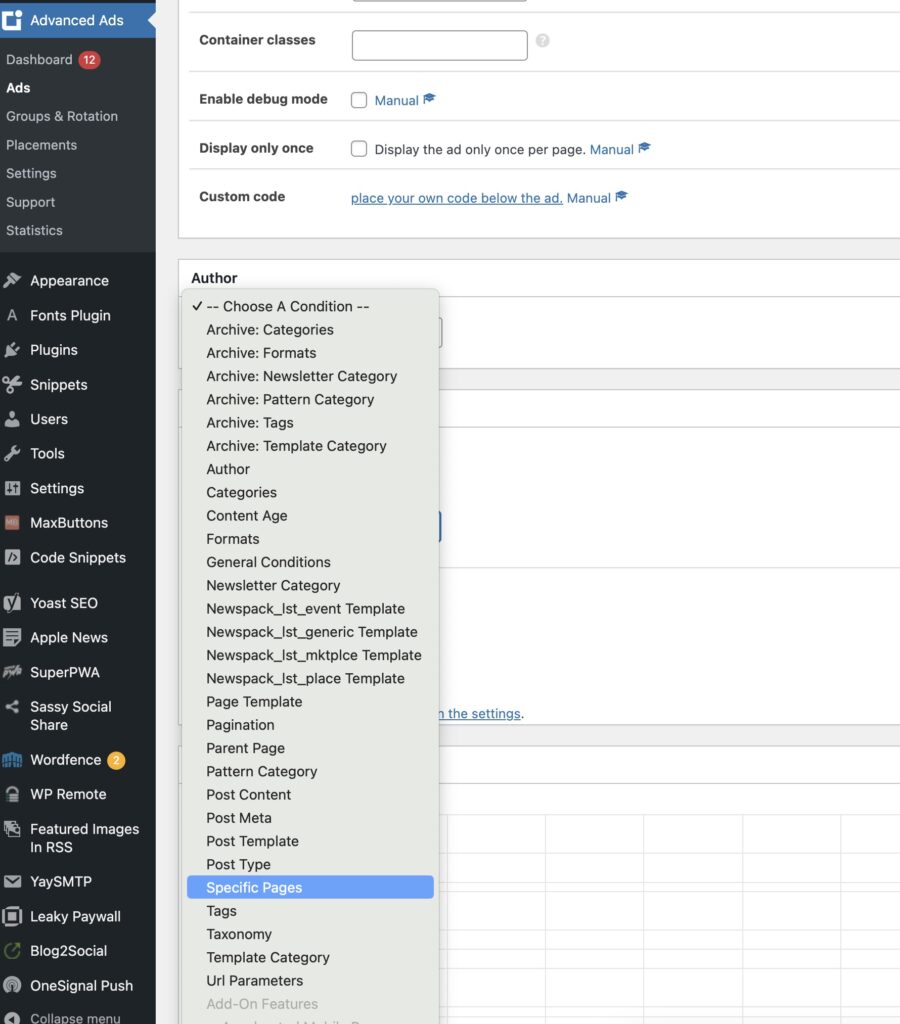Screen dimensions: 900x1024
Task: Click the Users person icon
Action: coord(12,419)
